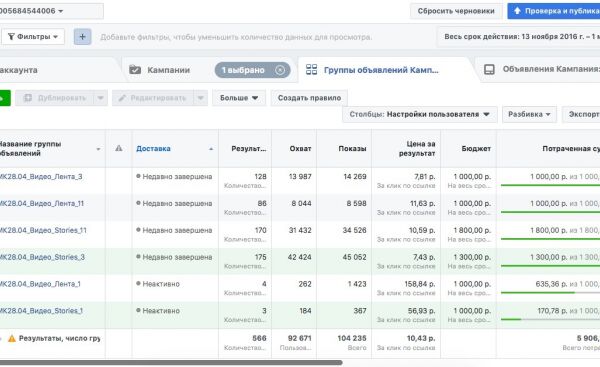The image size is (600, 367).
Task: Click cost value 158,84 р.
Action: [420, 284]
